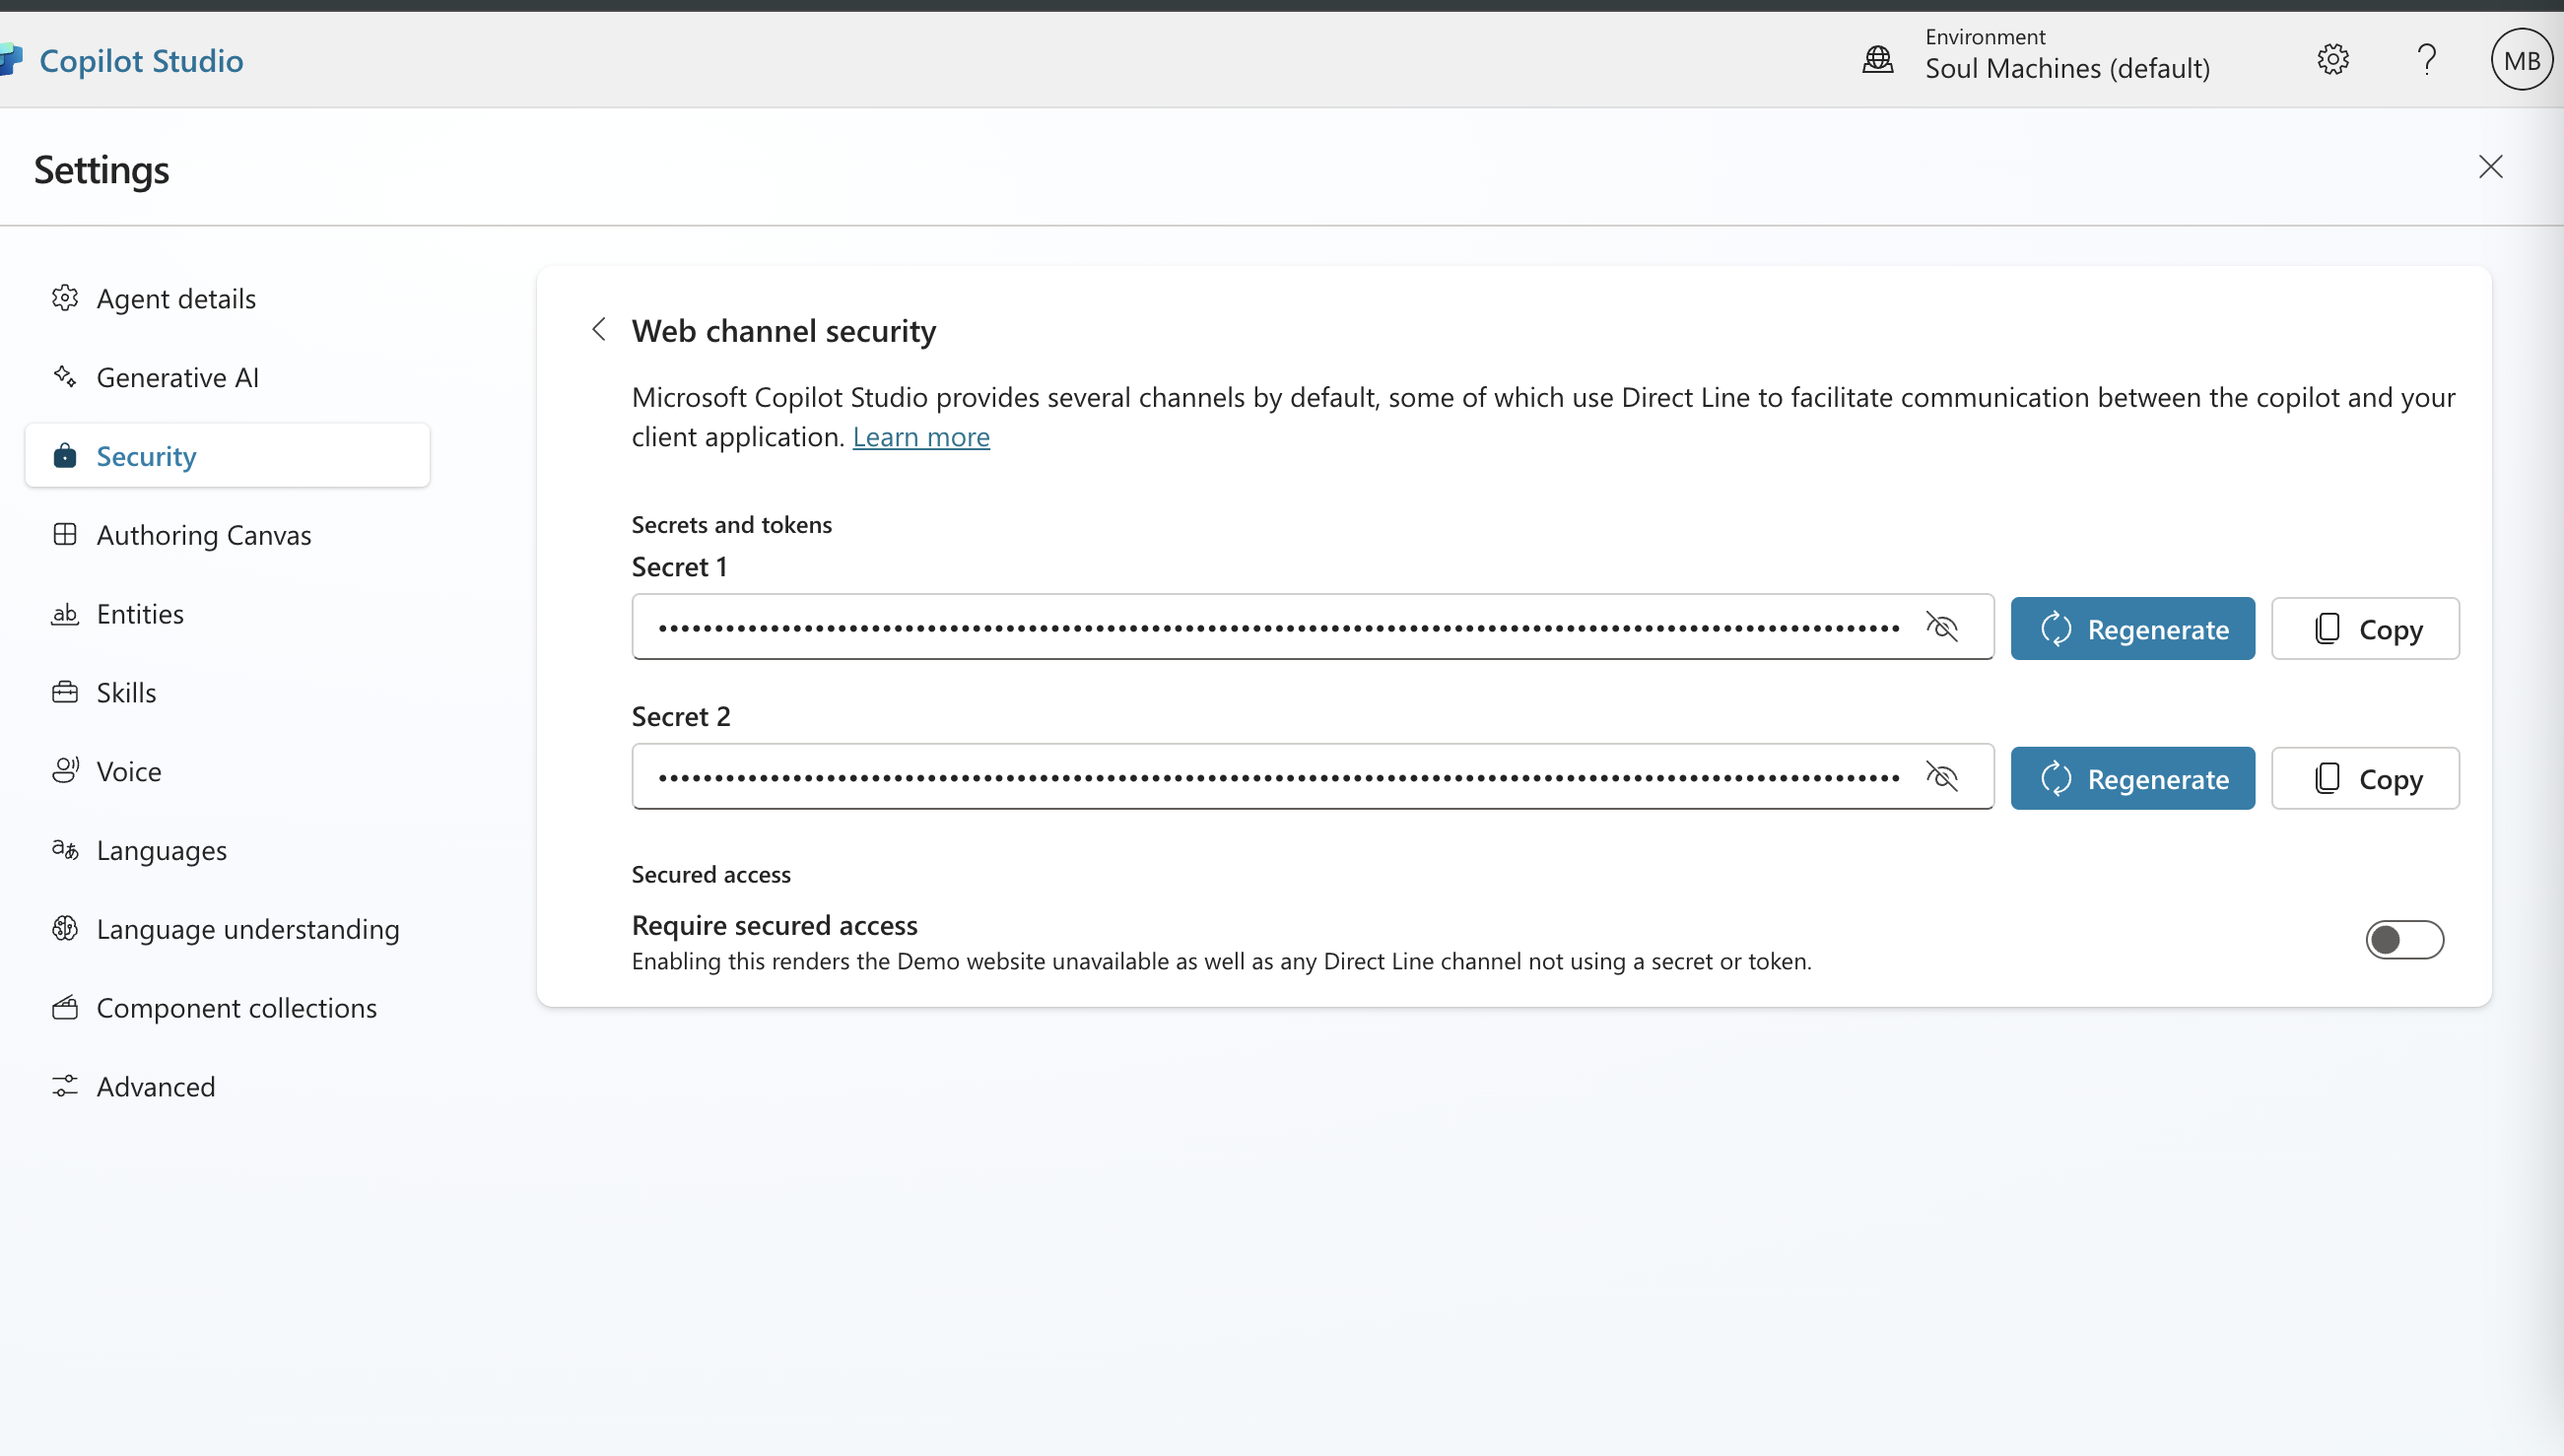Regenerate Secret 1
Viewport: 2564px width, 1456px height.
2132,629
